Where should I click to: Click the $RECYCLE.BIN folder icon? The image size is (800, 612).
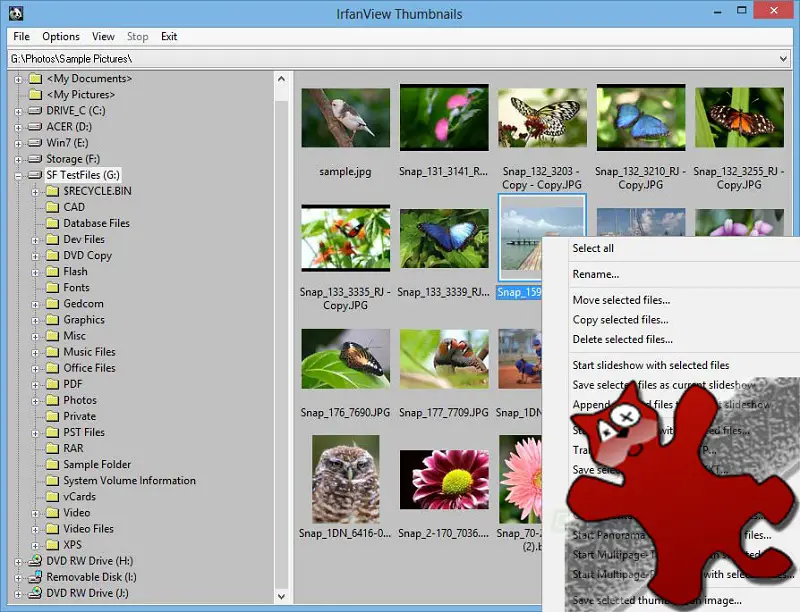pos(52,191)
